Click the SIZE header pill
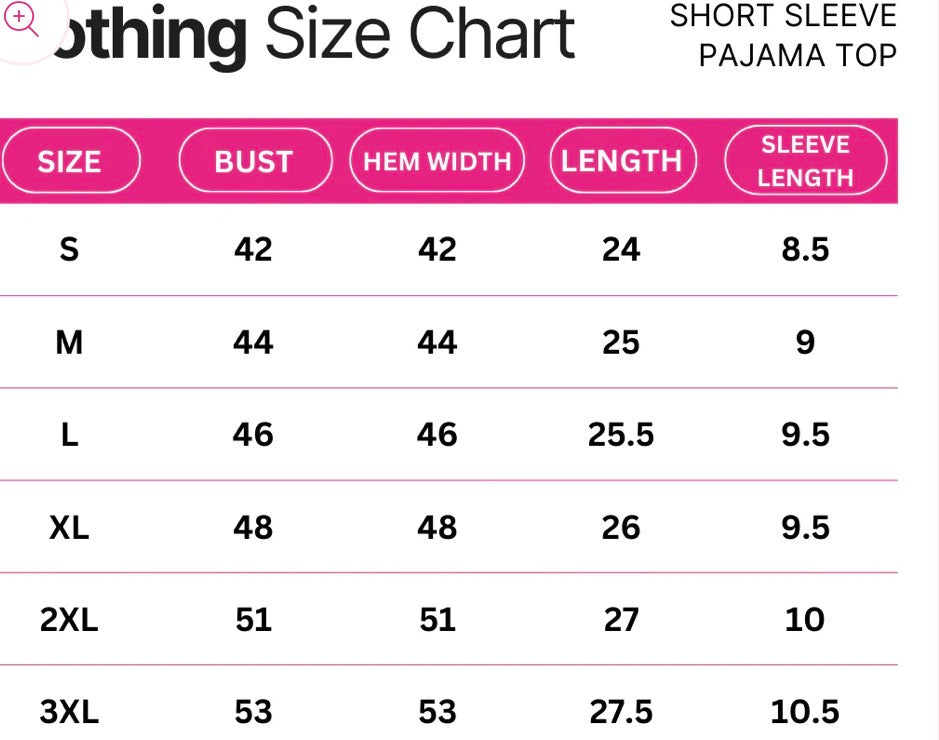Viewport: 939px width, 740px height. pos(69,161)
